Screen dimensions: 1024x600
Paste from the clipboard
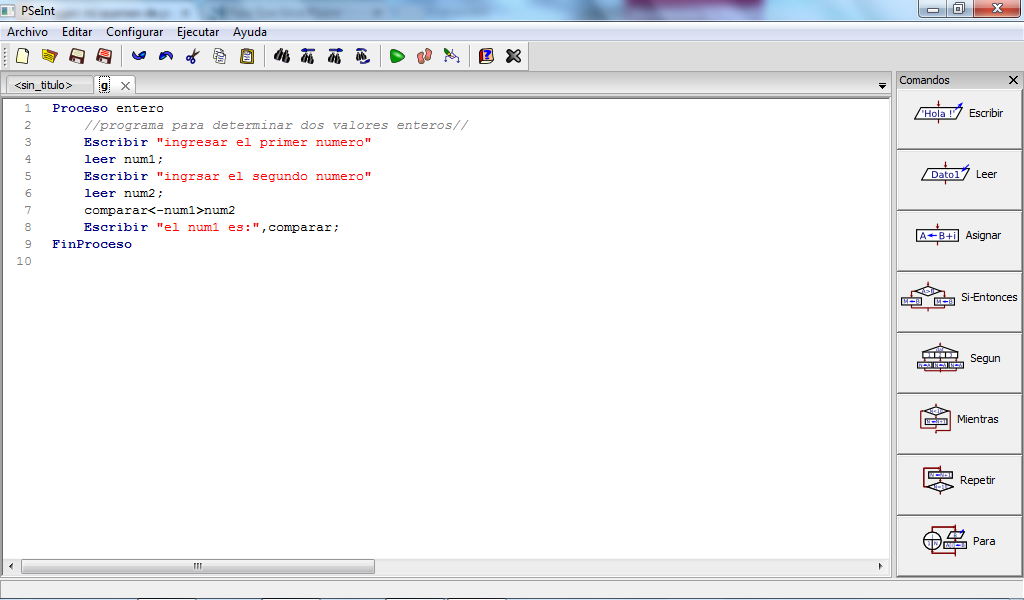[x=245, y=56]
